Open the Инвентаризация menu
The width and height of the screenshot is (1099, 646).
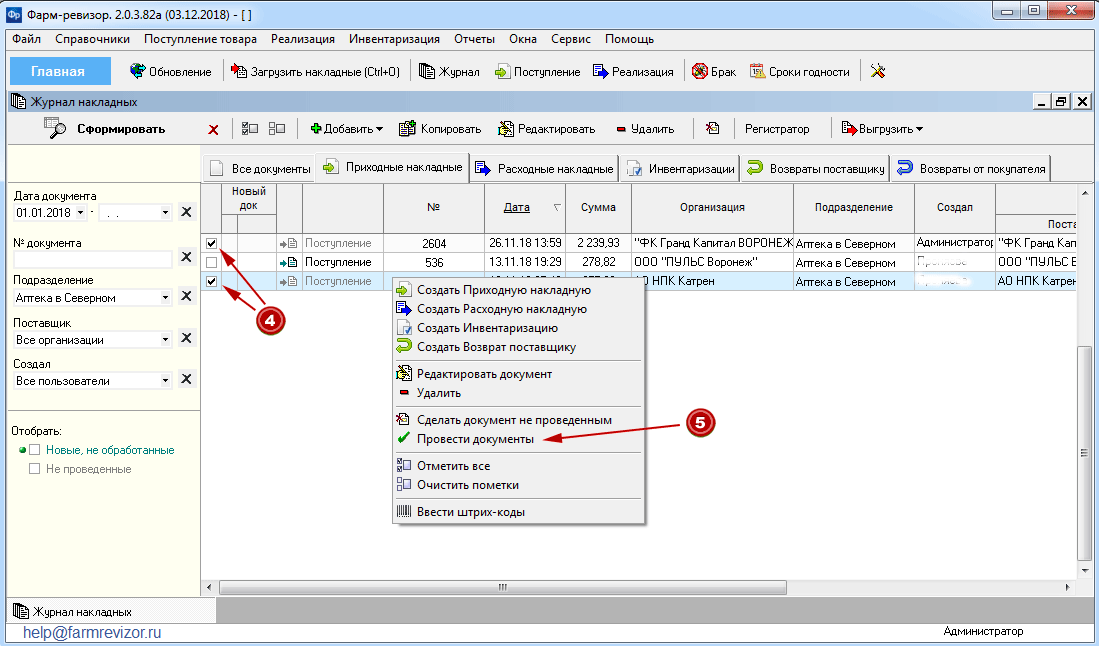(x=395, y=39)
